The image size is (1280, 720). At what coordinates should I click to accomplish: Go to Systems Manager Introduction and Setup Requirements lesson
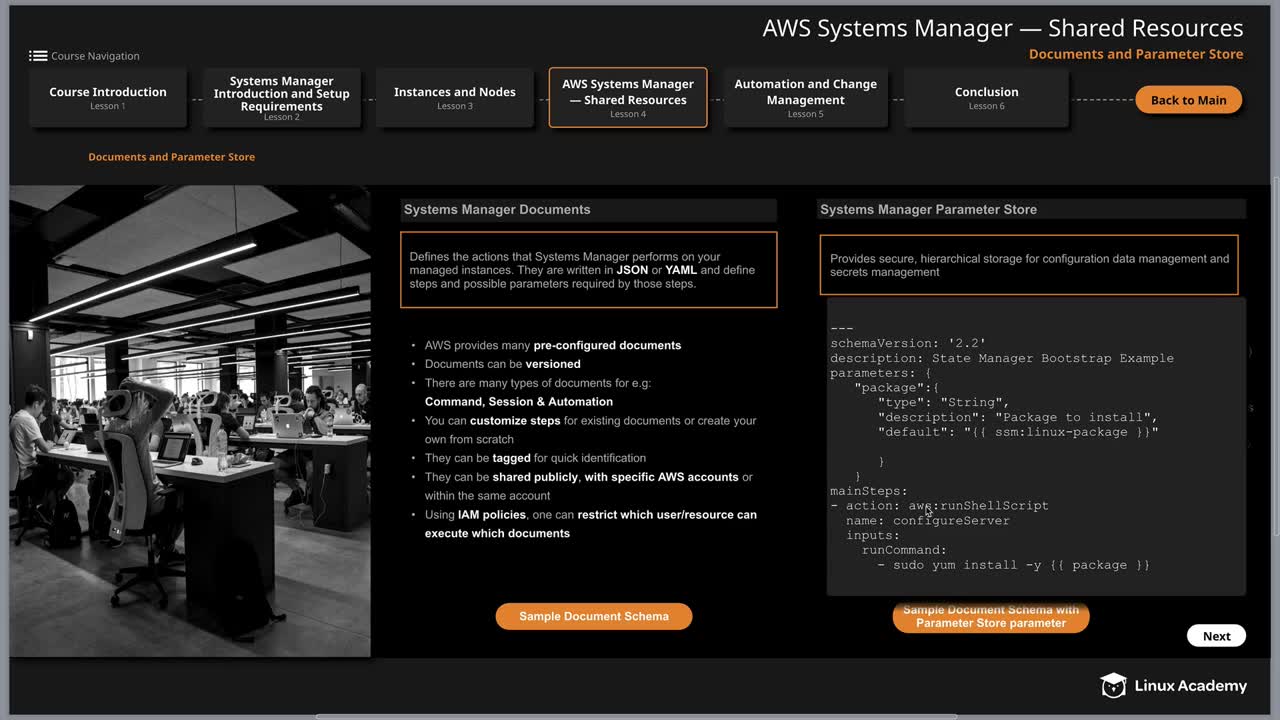[282, 97]
